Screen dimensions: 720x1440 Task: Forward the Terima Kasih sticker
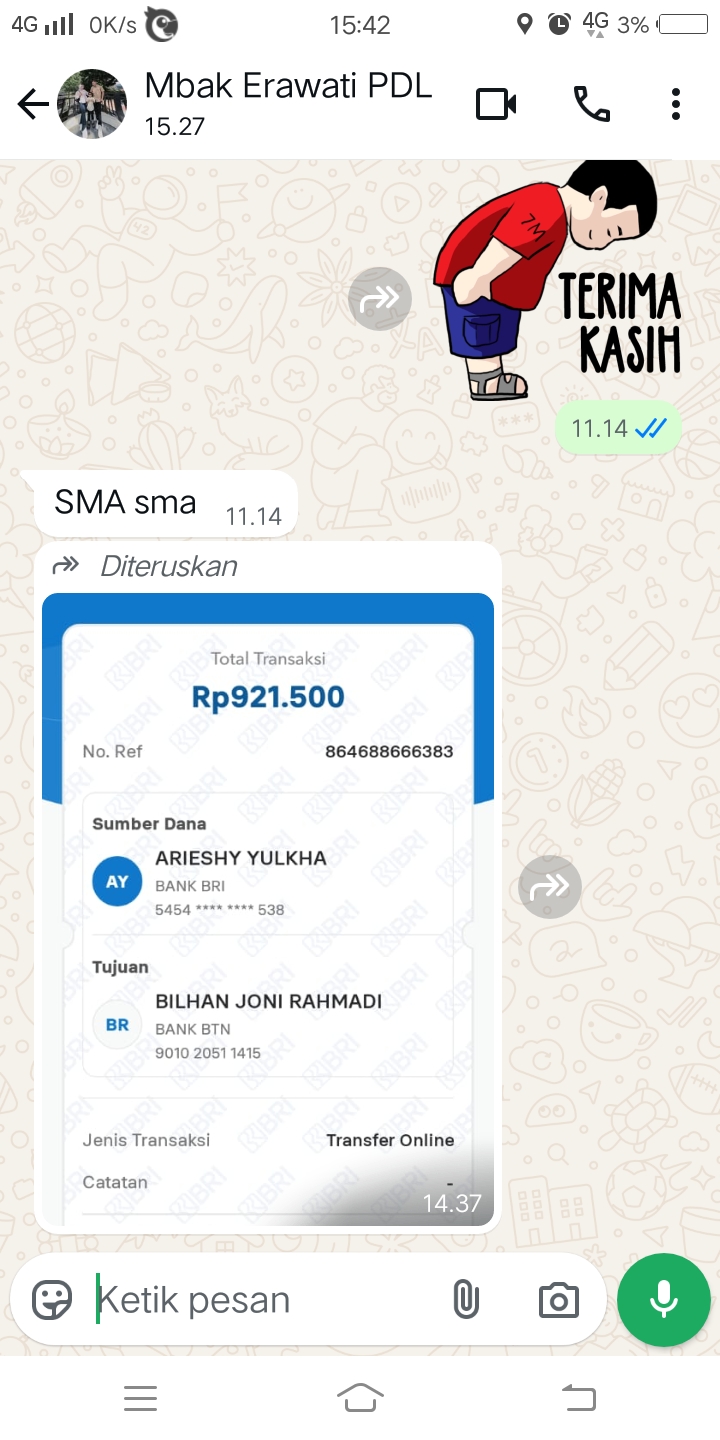380,298
